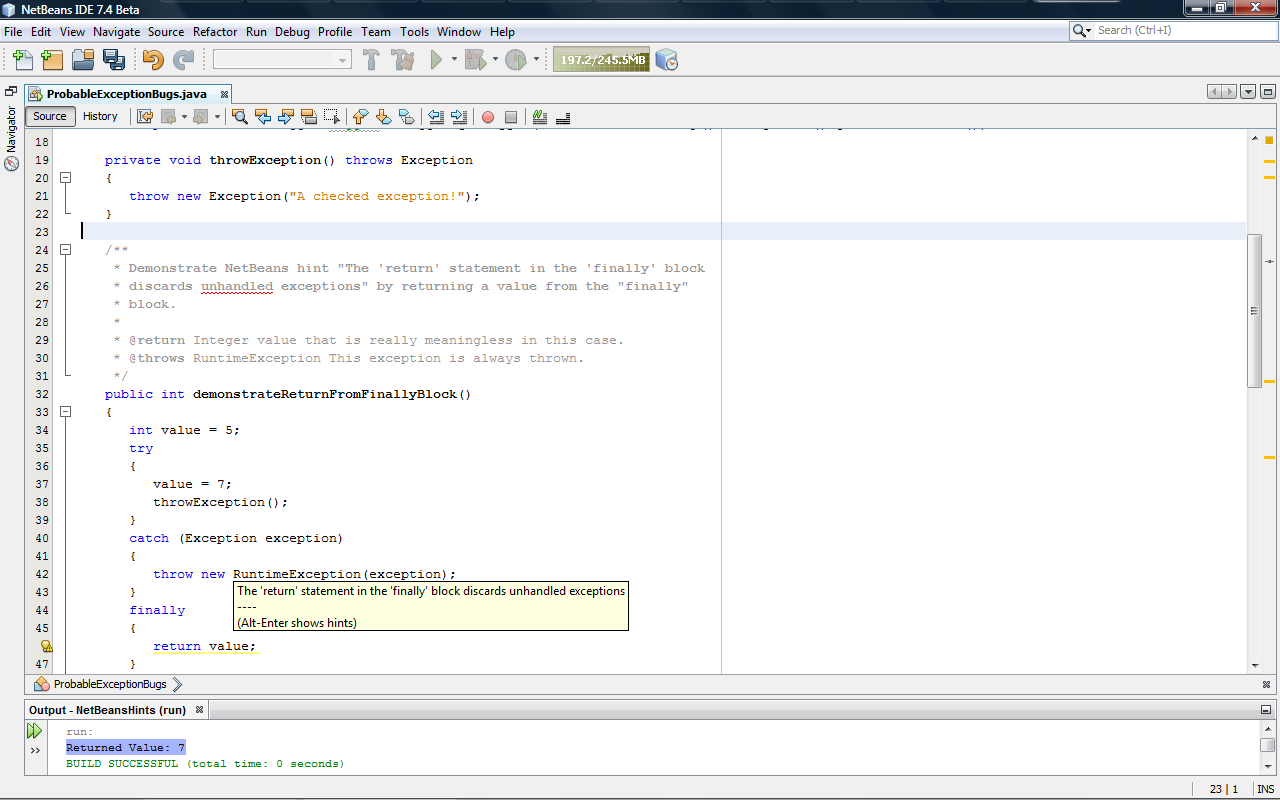Open the File menu
This screenshot has width=1280, height=800.
click(13, 32)
